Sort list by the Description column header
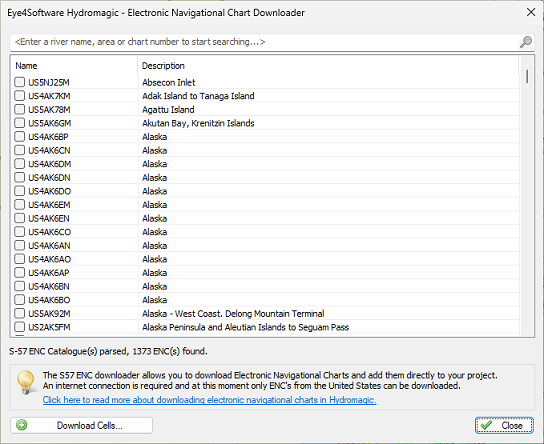Image resolution: width=544 pixels, height=444 pixels. [328, 66]
